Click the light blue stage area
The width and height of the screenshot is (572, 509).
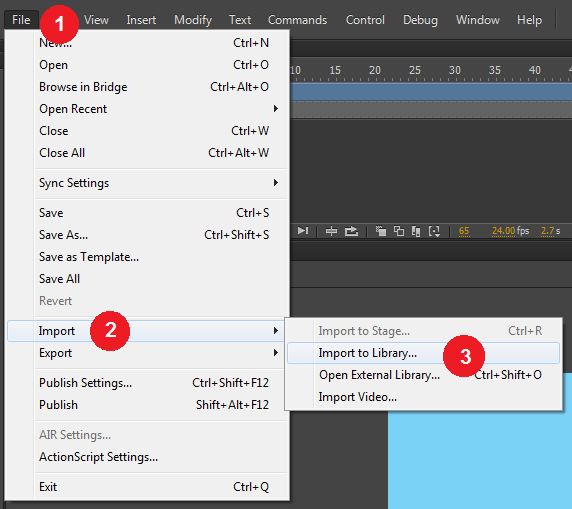[480, 460]
